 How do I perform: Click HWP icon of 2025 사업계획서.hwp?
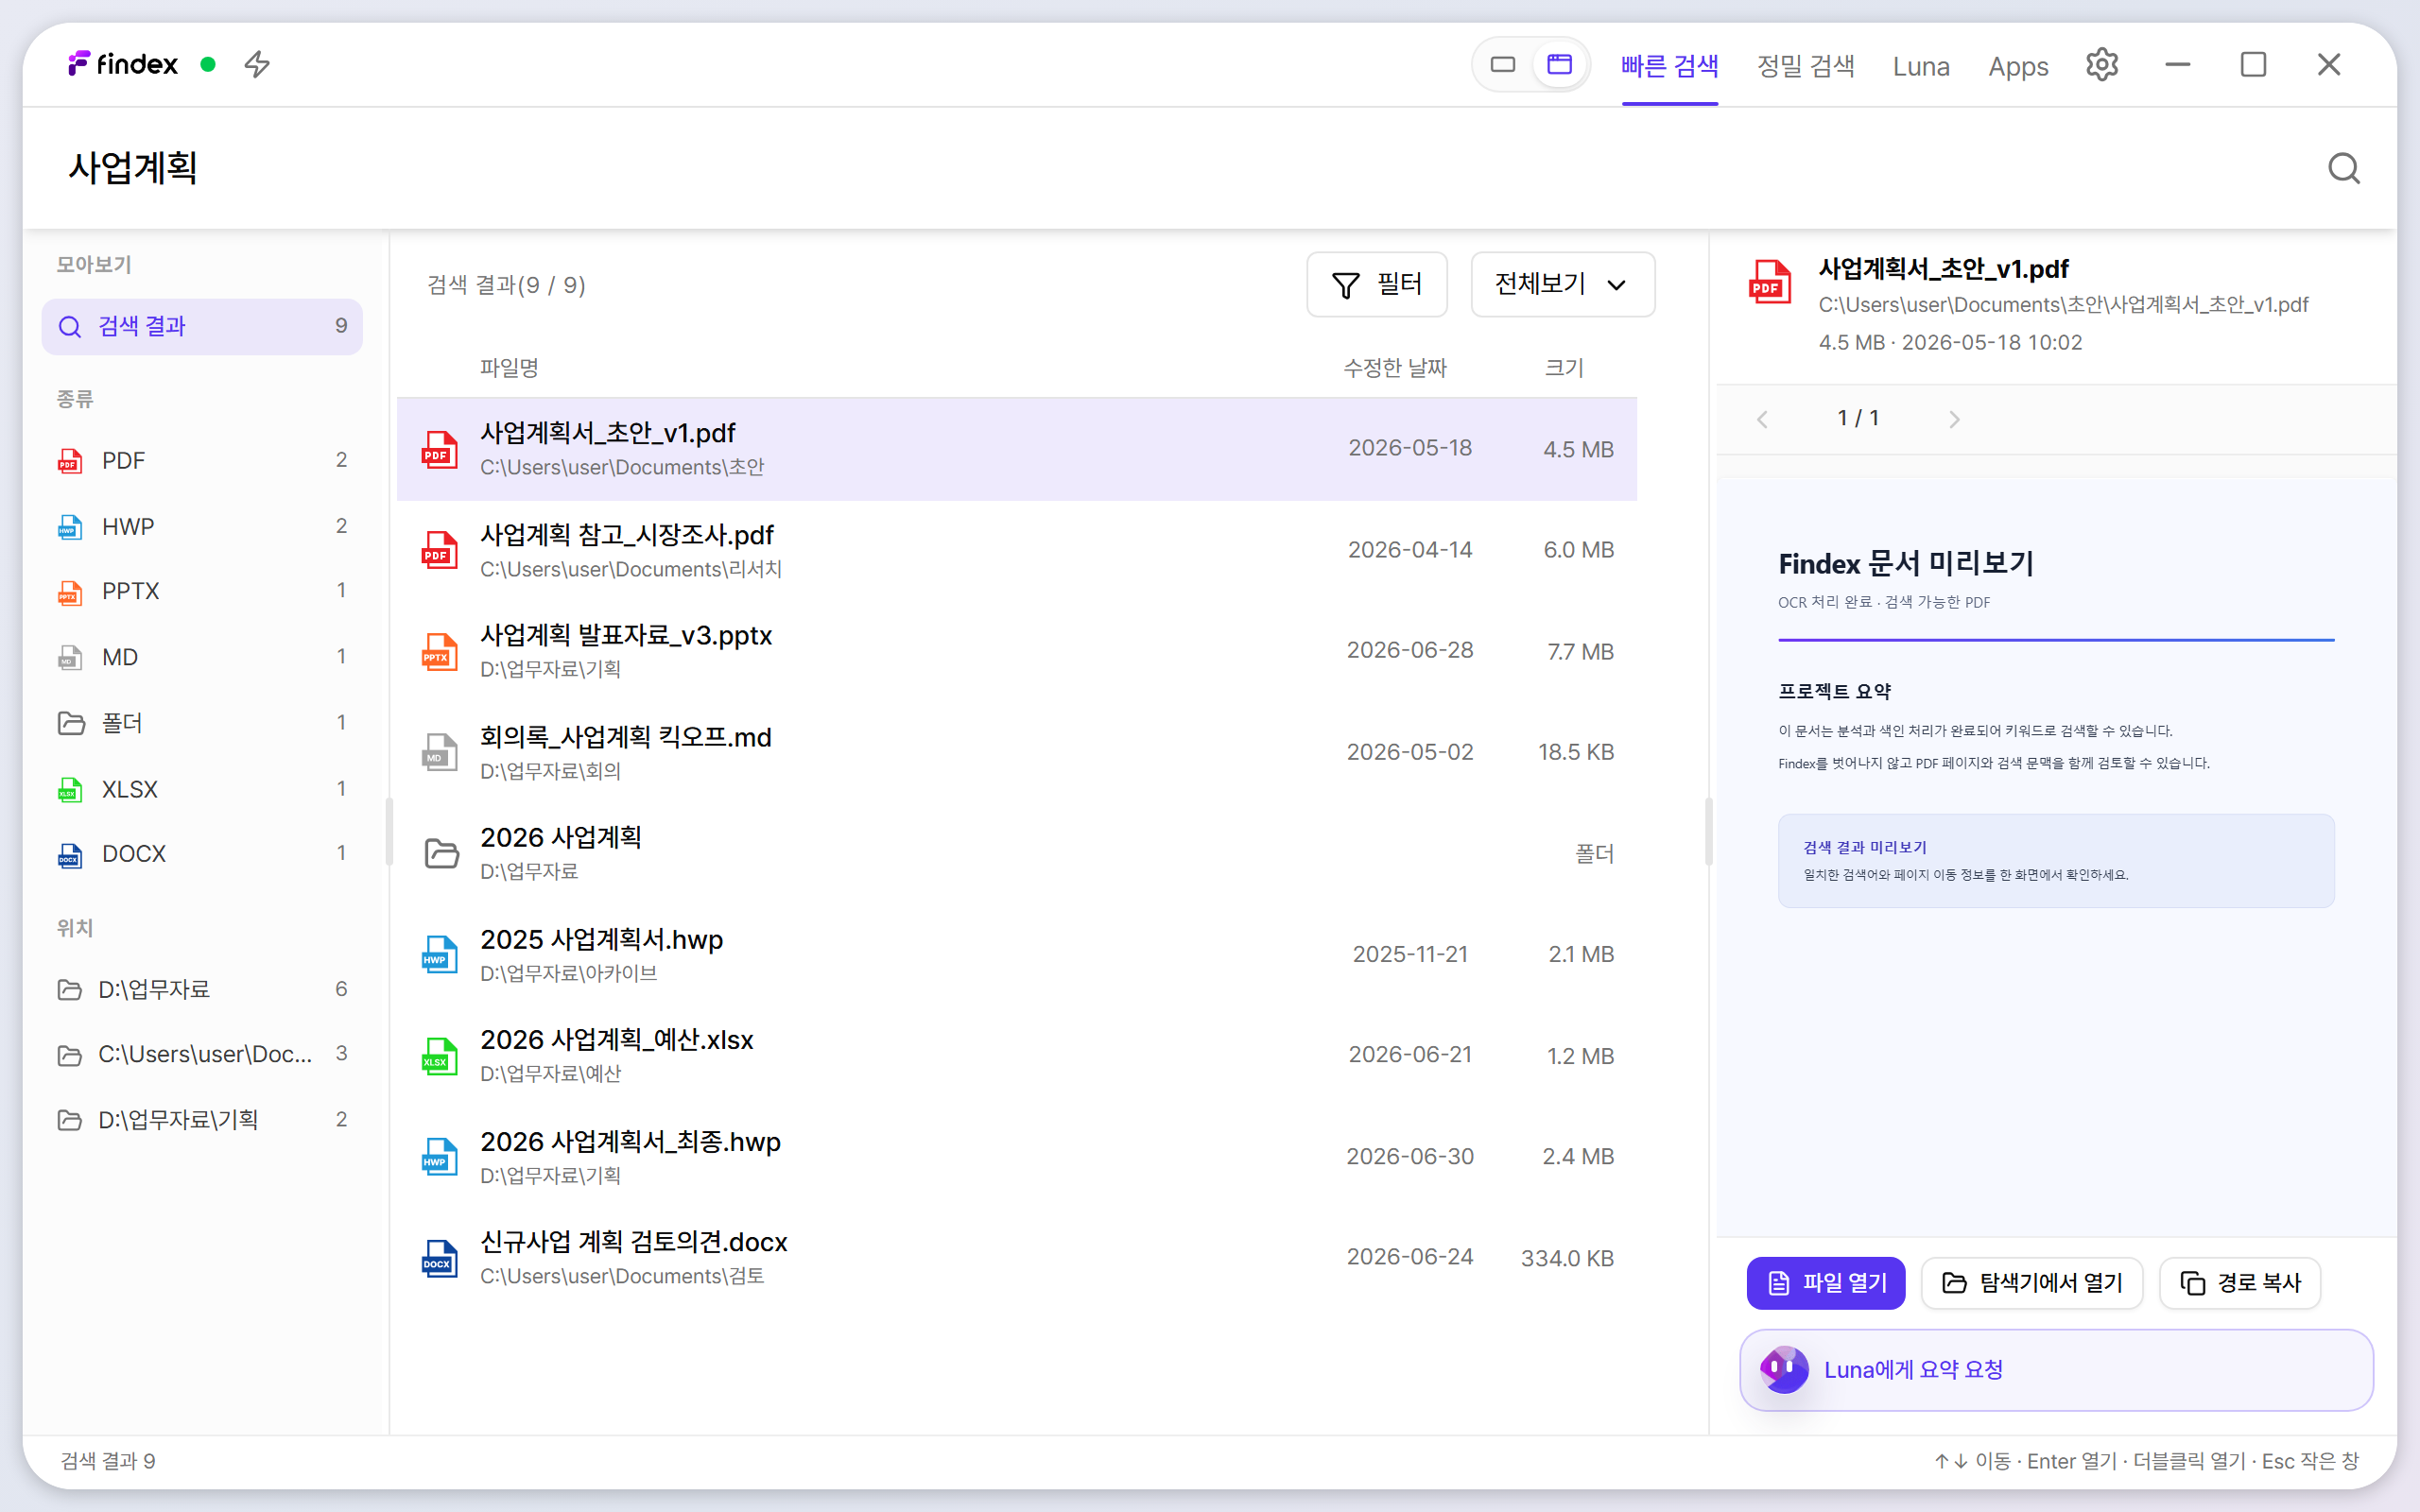pyautogui.click(x=439, y=955)
